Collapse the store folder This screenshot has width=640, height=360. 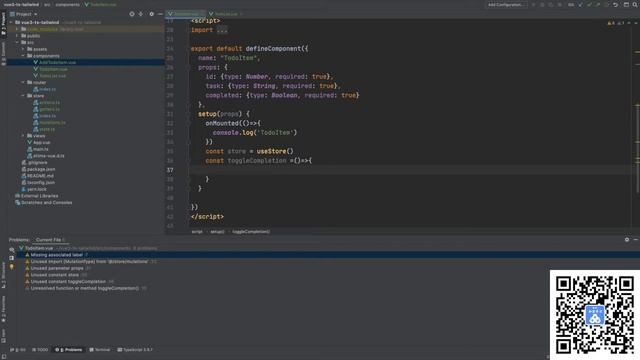pyautogui.click(x=23, y=96)
